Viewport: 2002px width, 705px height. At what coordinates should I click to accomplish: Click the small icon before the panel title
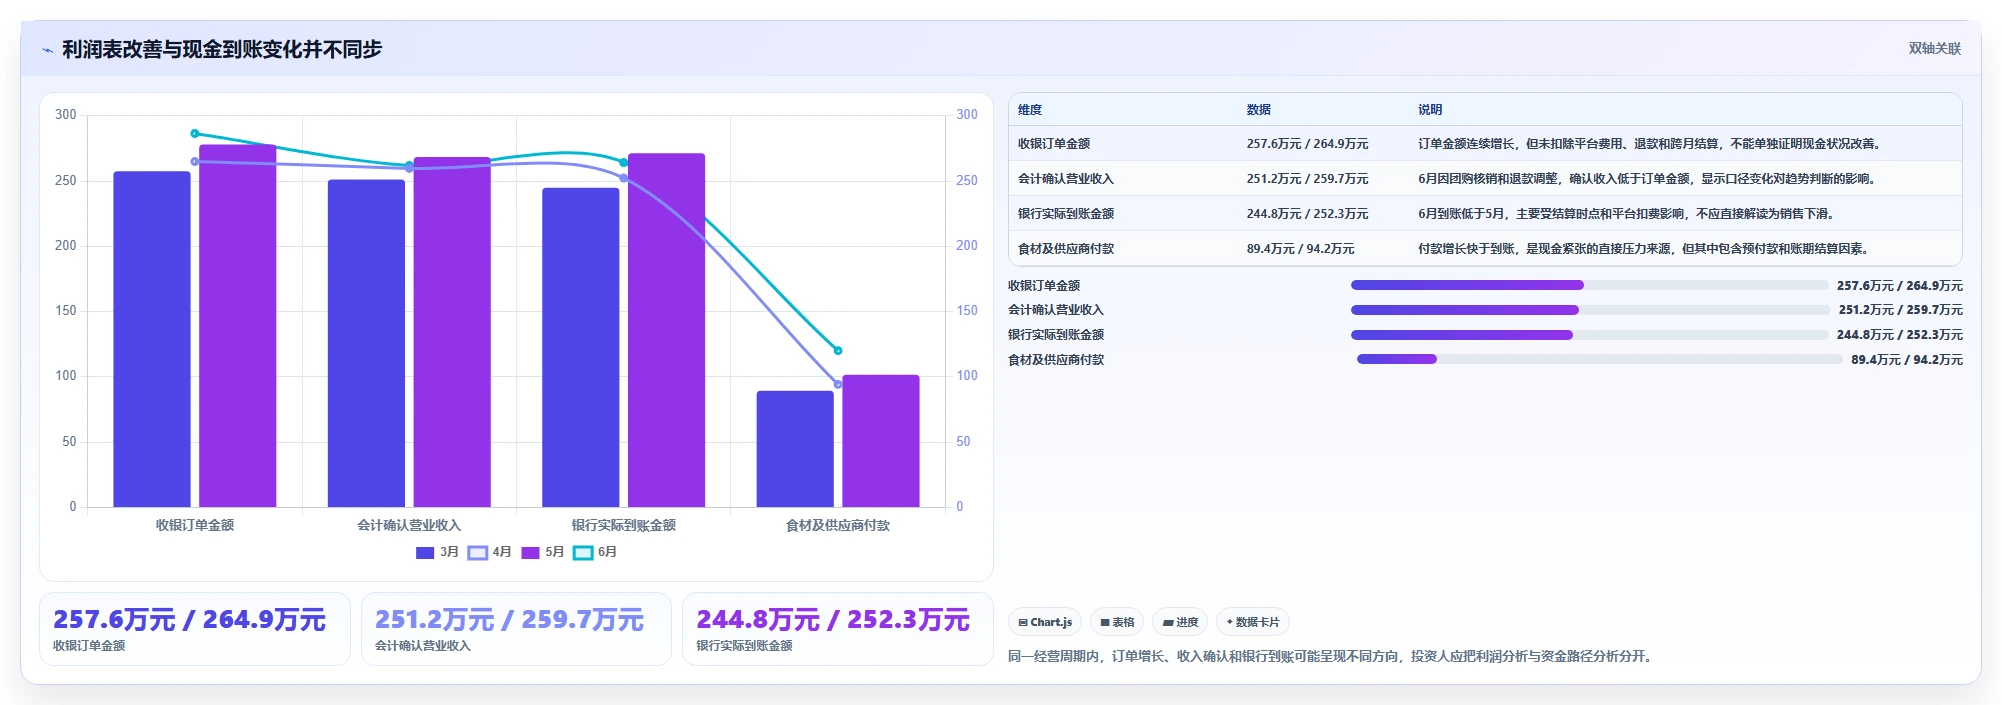coord(47,50)
